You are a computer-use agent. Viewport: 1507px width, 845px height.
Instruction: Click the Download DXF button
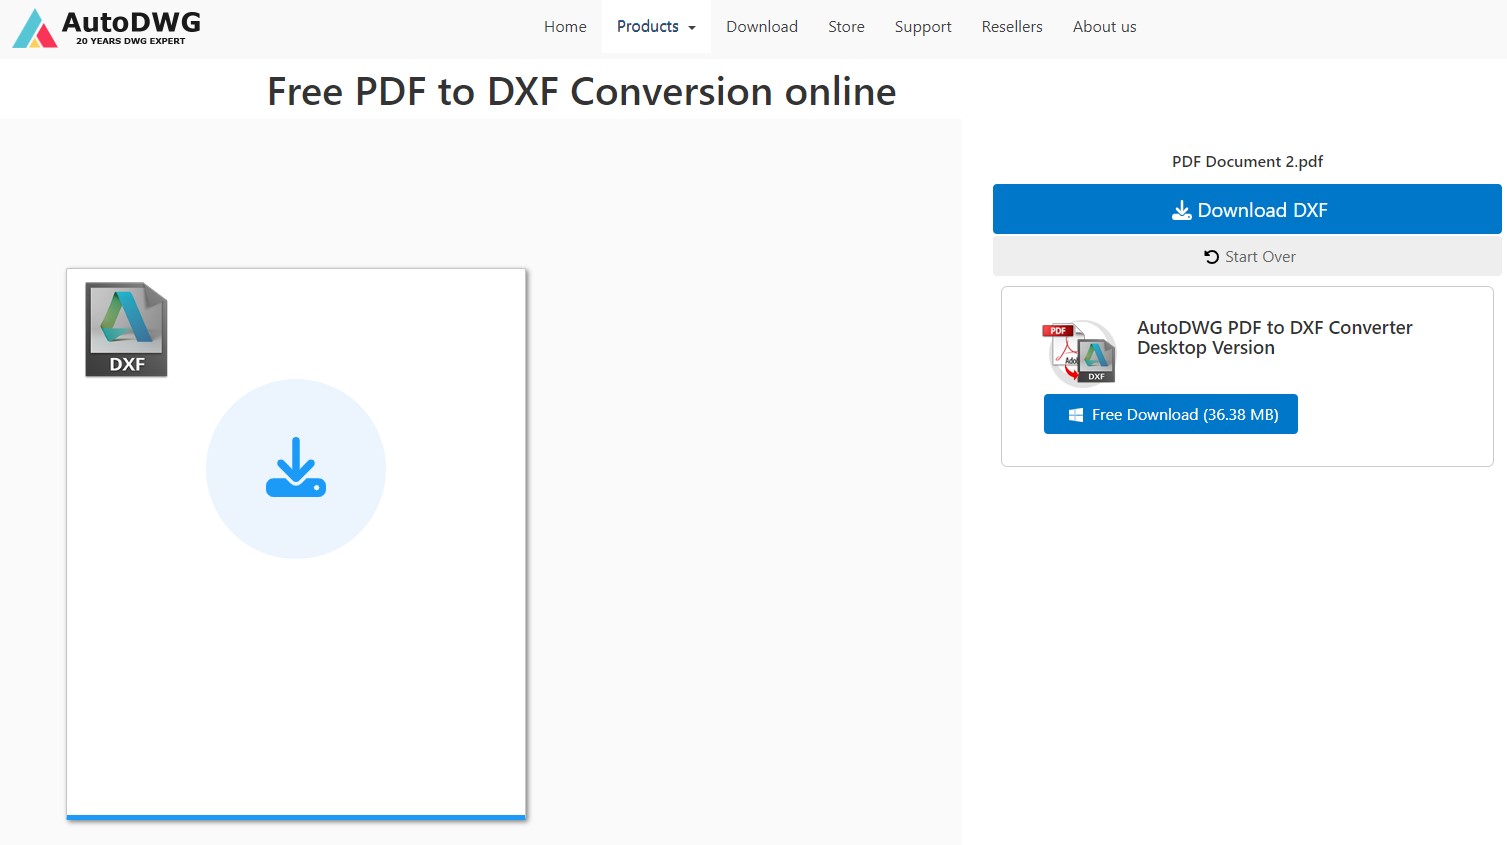pos(1246,209)
